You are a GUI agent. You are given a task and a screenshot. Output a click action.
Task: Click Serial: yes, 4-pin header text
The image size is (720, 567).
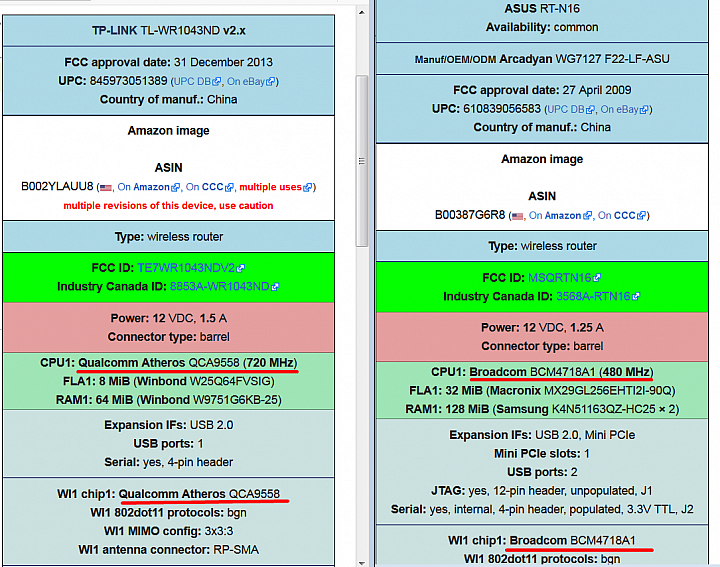tap(169, 462)
